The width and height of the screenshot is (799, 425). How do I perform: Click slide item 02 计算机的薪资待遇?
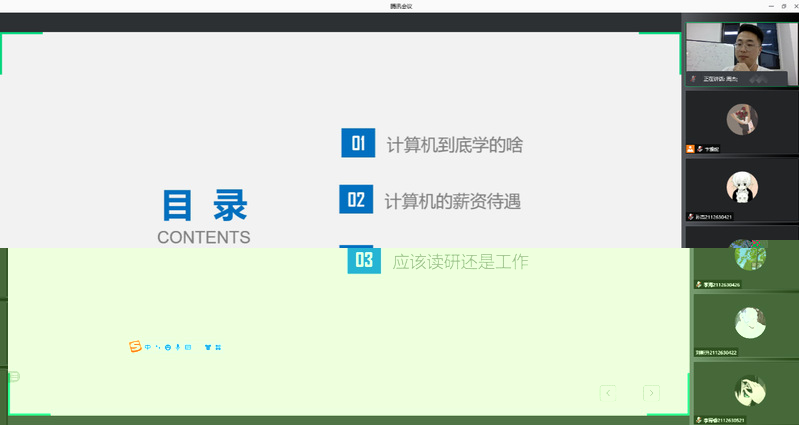452,201
